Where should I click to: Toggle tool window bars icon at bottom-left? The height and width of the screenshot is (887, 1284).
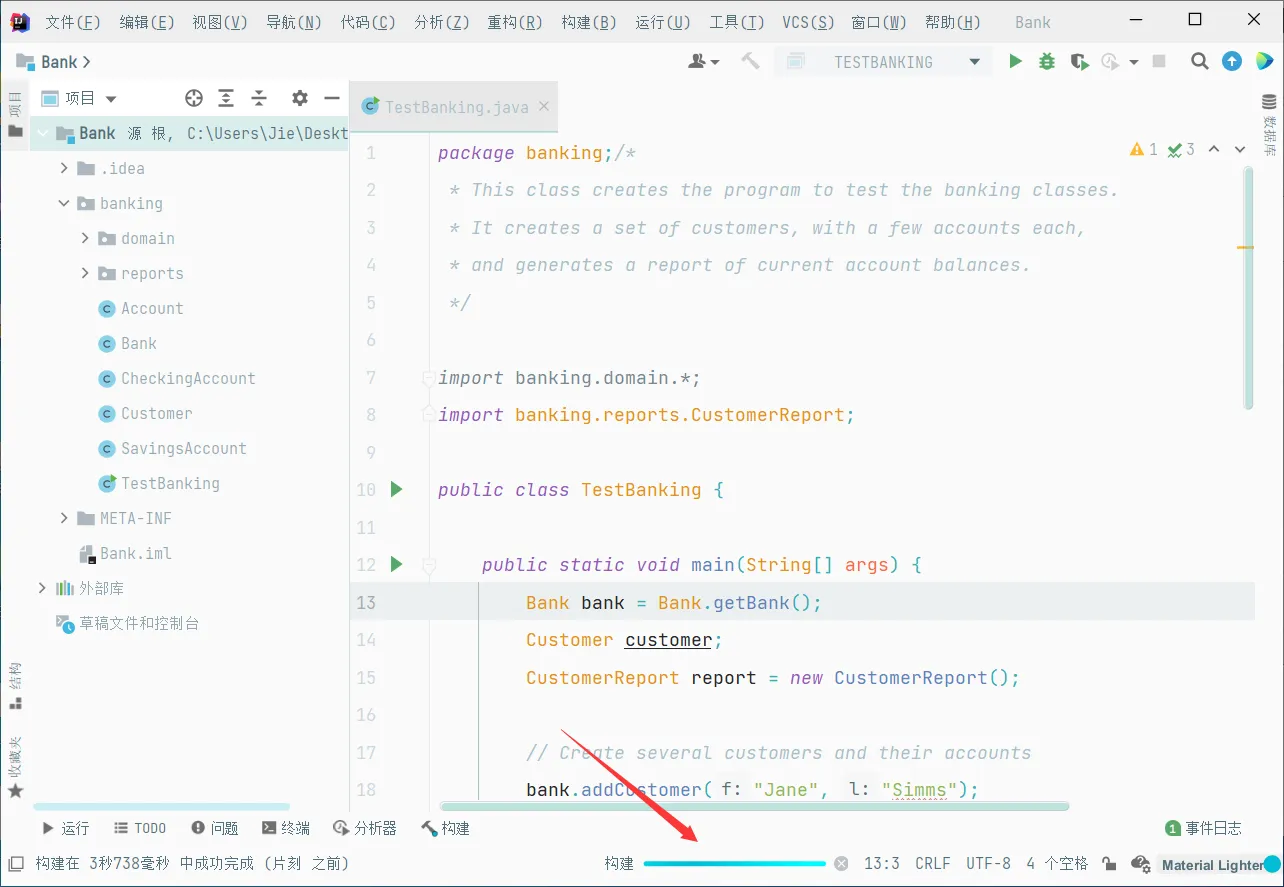point(15,863)
